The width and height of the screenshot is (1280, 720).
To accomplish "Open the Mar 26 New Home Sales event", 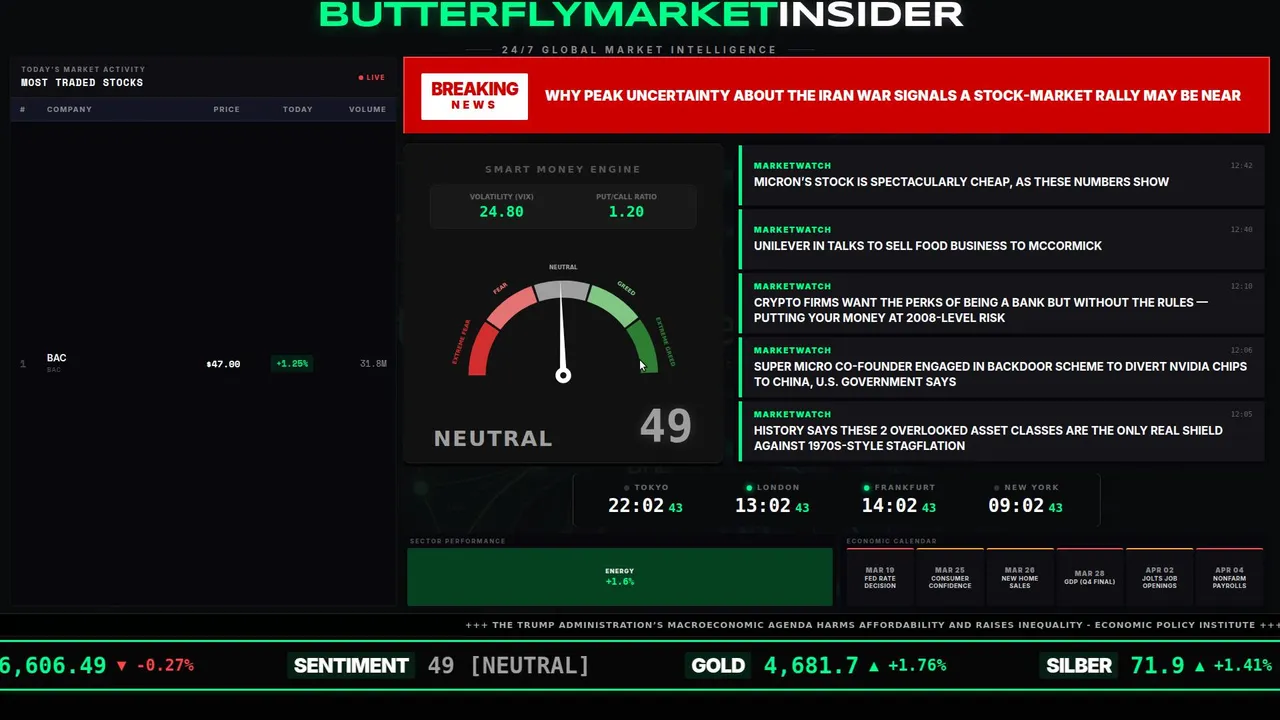I will 1020,577.
